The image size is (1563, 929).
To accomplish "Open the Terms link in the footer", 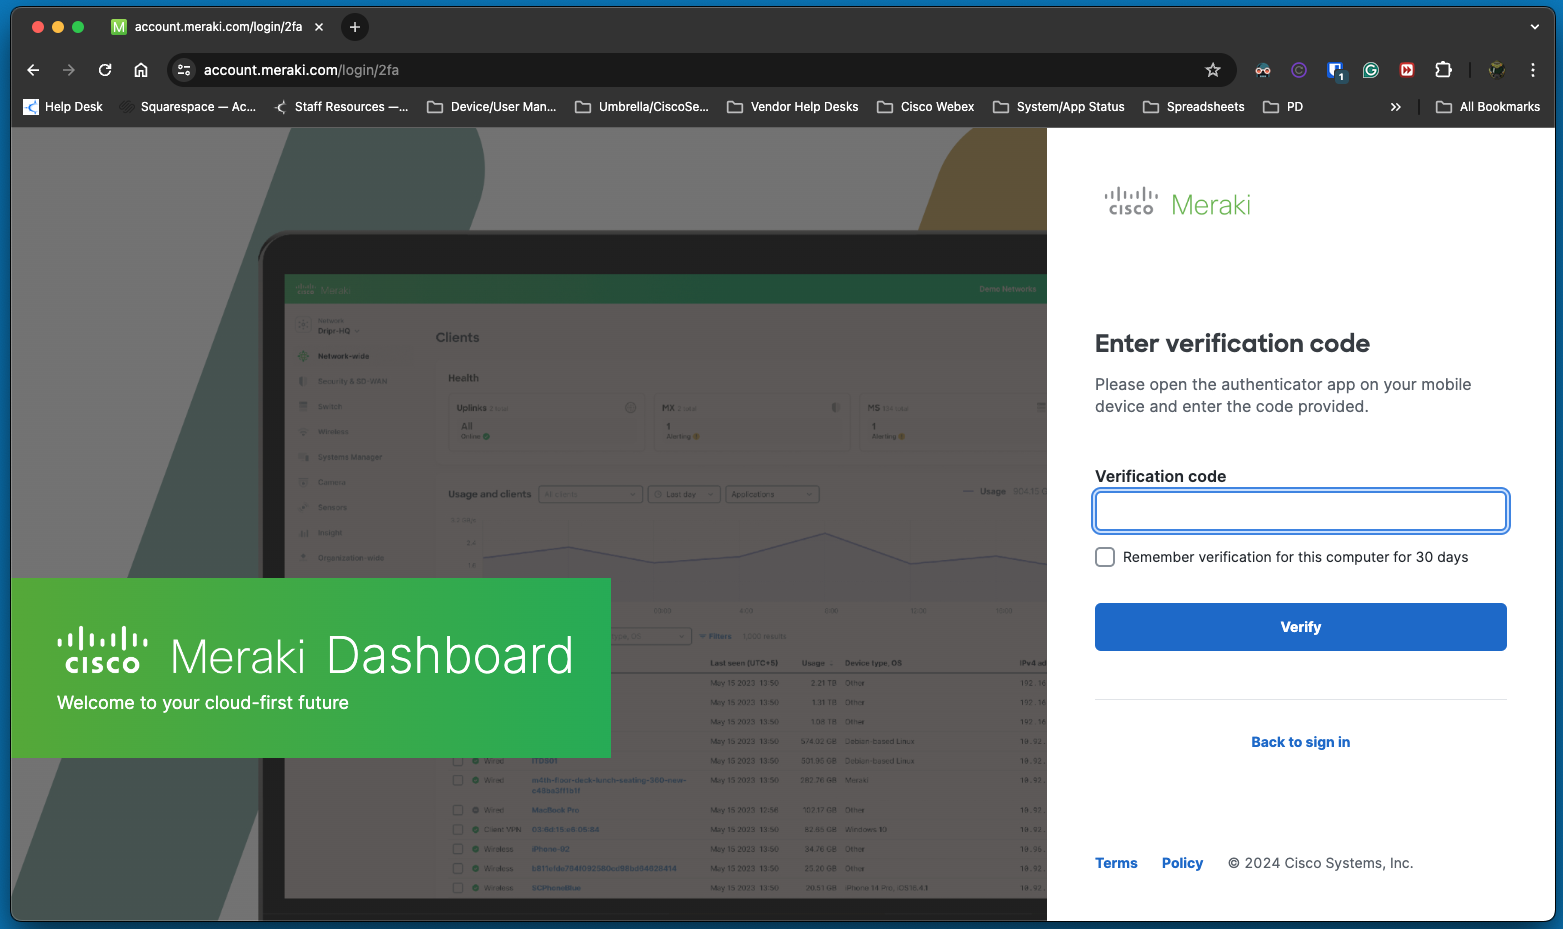I will 1116,863.
